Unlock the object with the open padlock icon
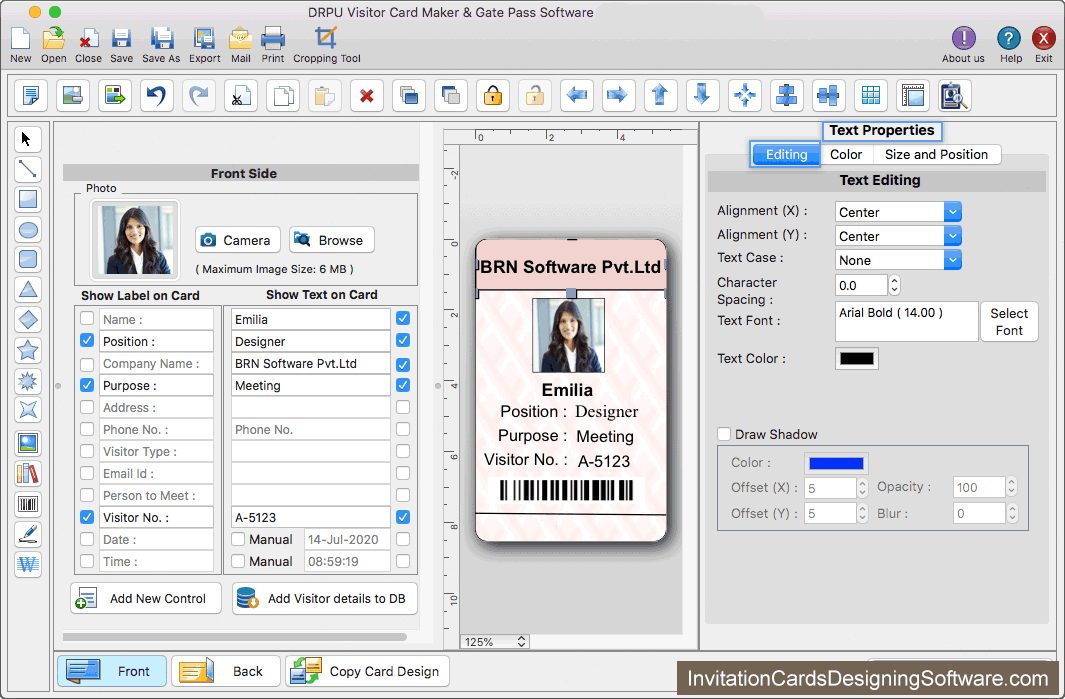This screenshot has height=699, width=1065. (x=535, y=96)
